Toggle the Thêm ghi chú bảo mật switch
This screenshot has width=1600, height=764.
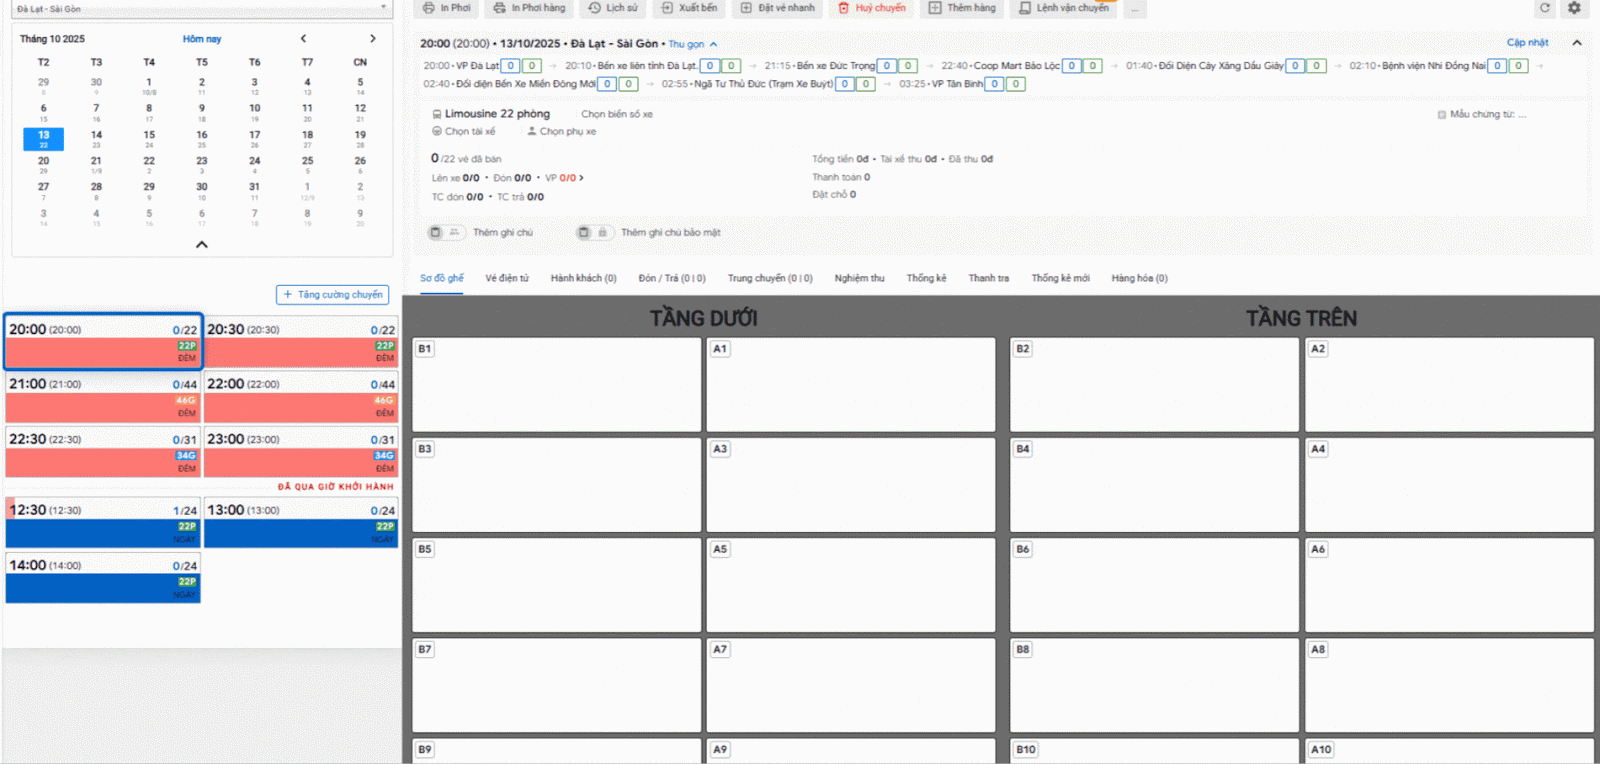[593, 232]
